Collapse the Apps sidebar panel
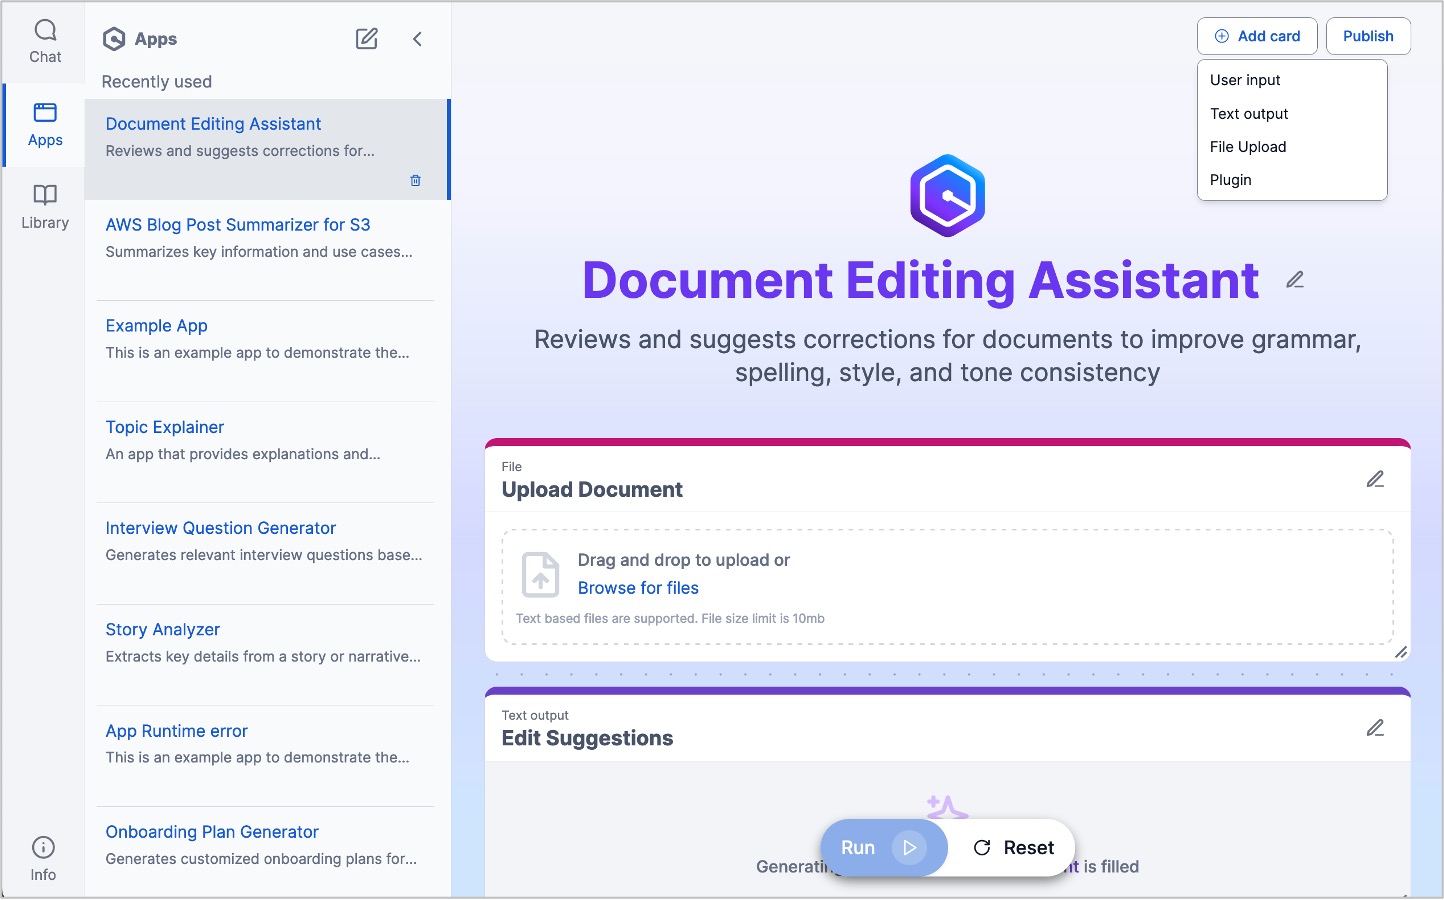Image resolution: width=1444 pixels, height=900 pixels. pos(418,39)
